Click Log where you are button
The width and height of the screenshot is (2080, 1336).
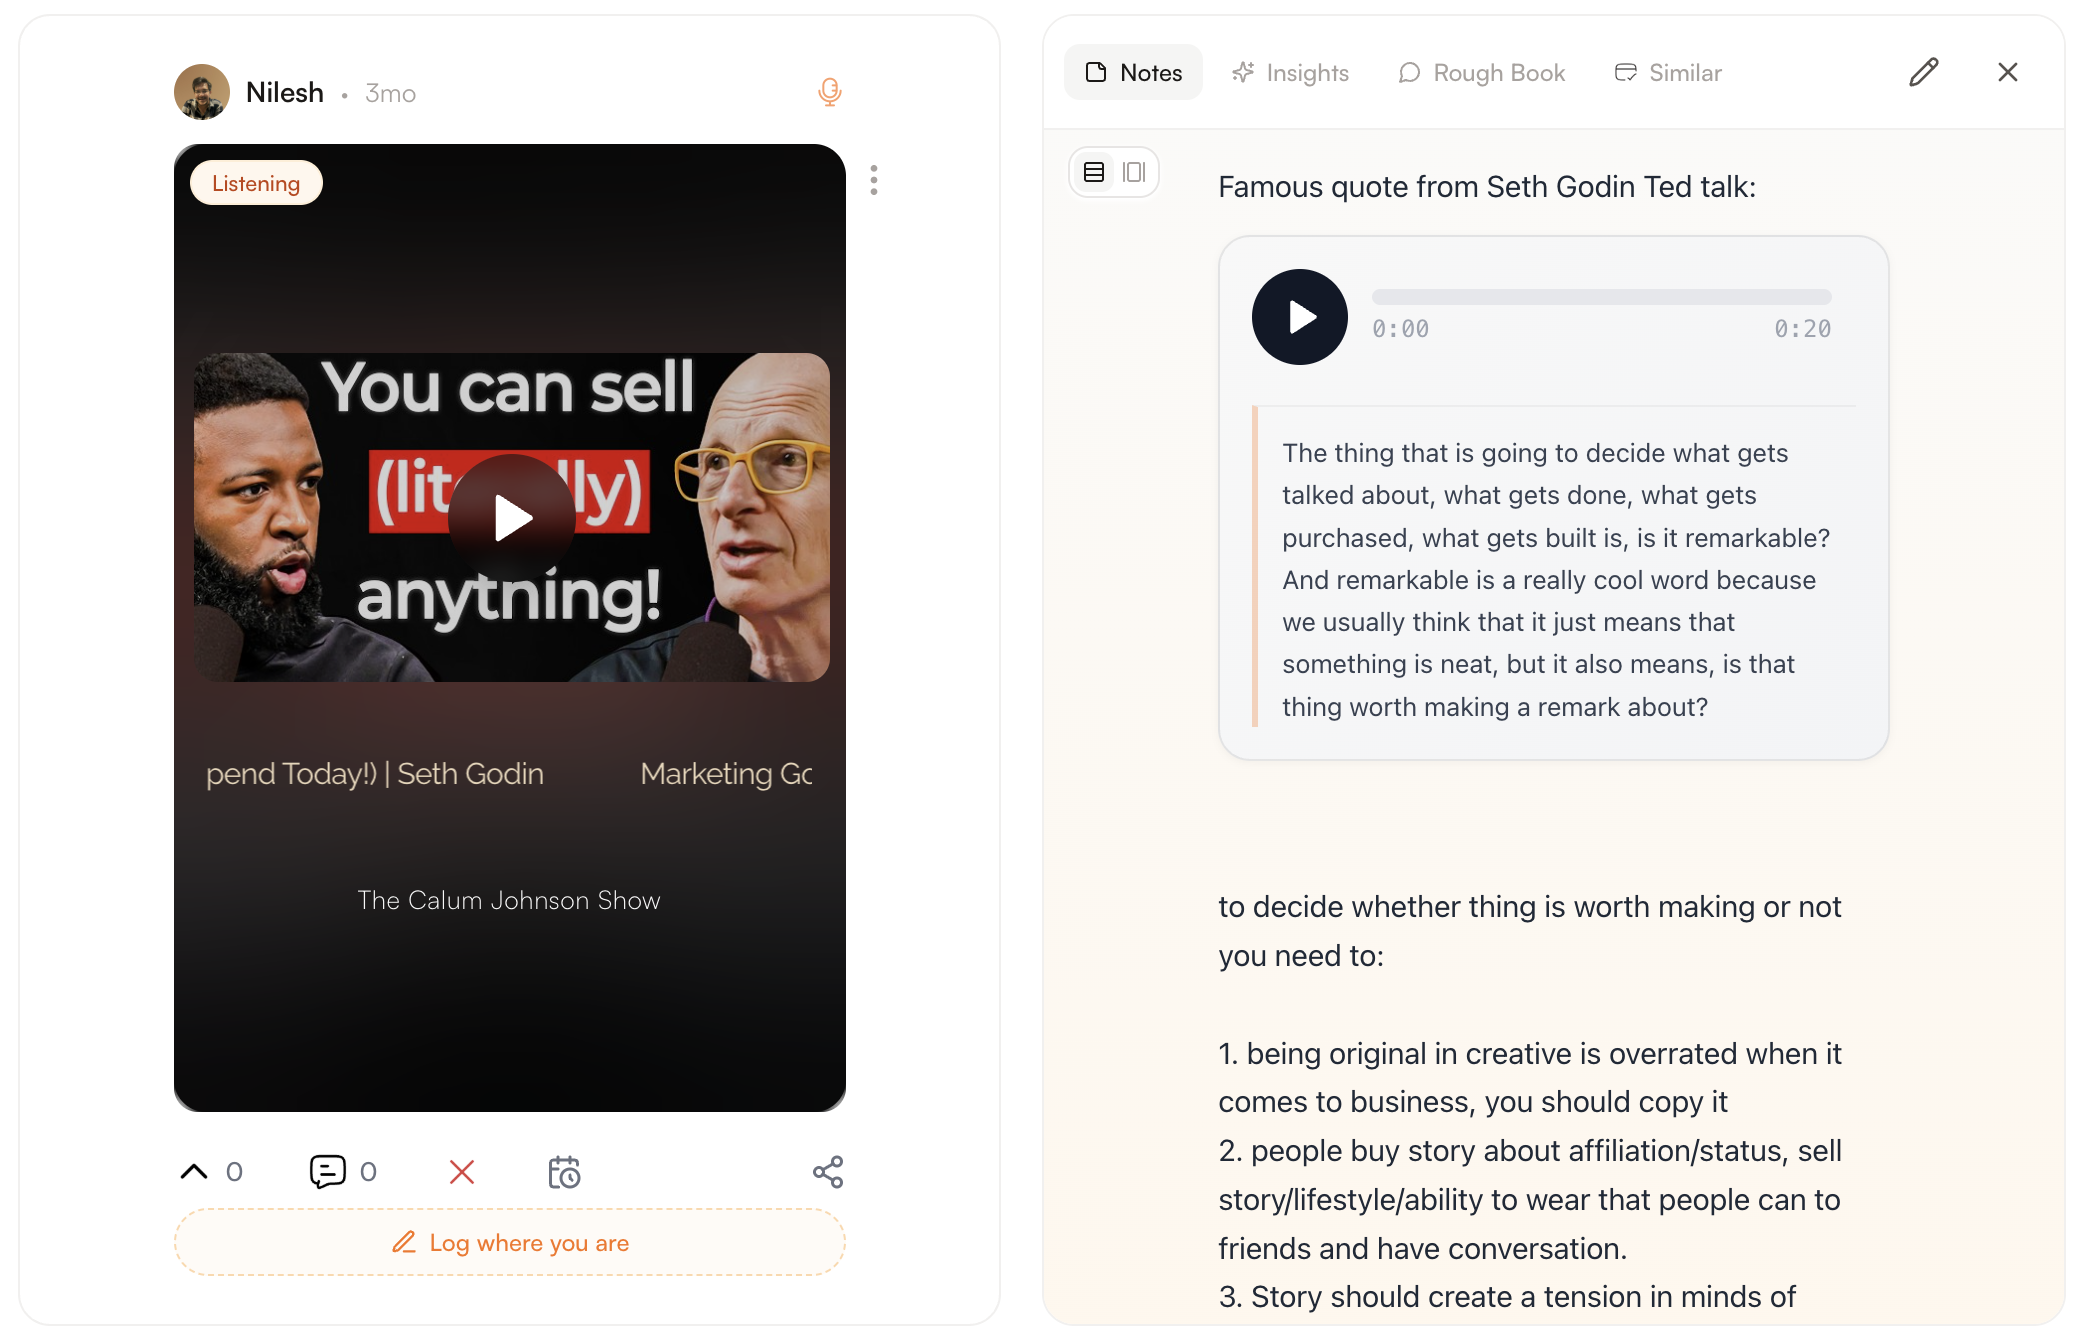click(x=510, y=1242)
